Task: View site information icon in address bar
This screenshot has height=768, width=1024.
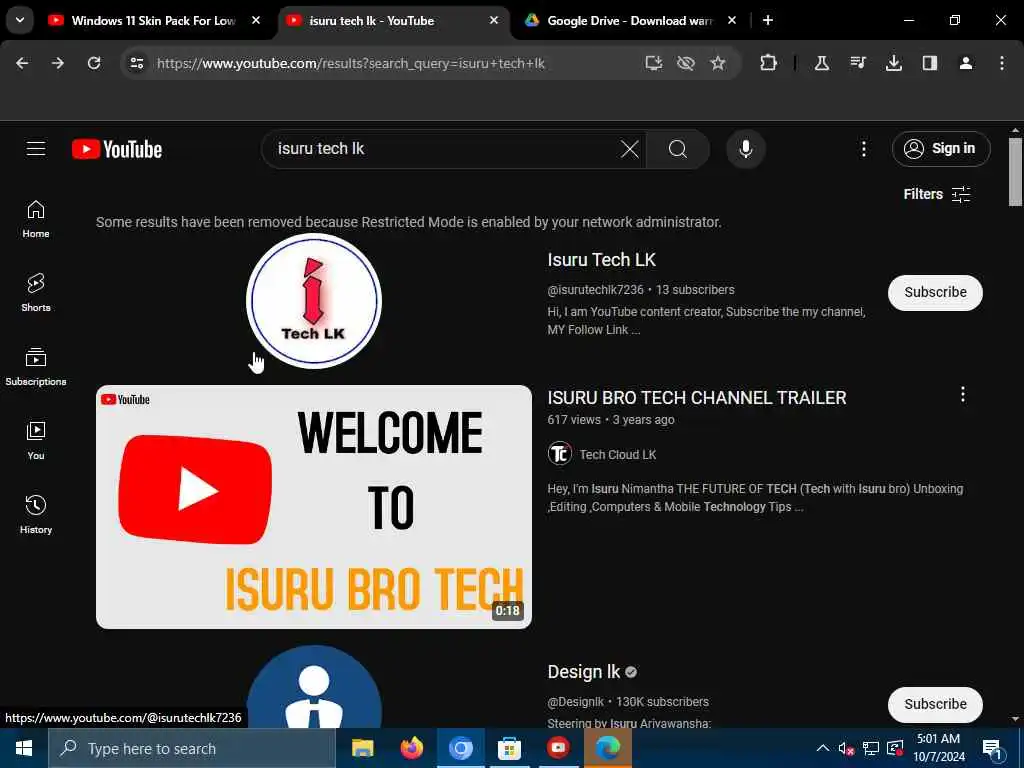Action: [136, 63]
